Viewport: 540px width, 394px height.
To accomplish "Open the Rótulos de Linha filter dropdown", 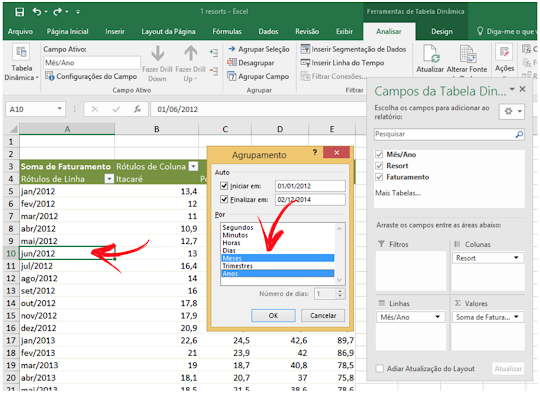I will coord(109,179).
